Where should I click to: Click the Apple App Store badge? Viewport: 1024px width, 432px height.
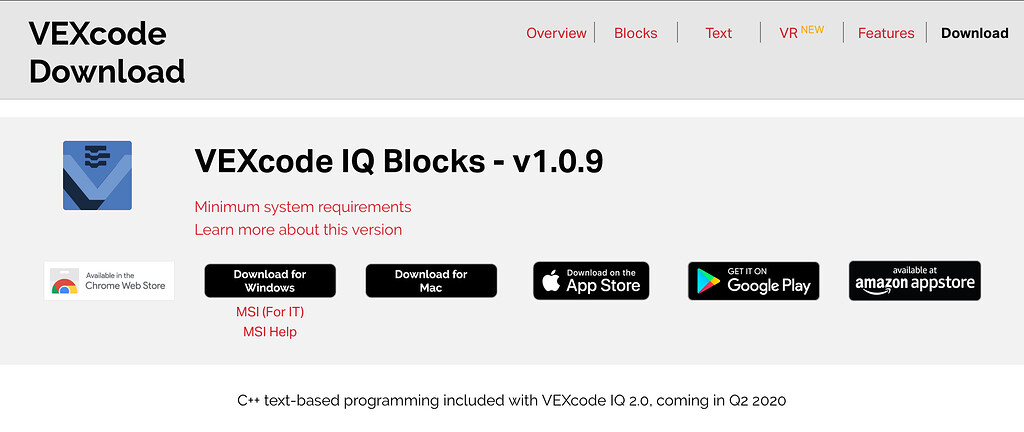point(591,281)
